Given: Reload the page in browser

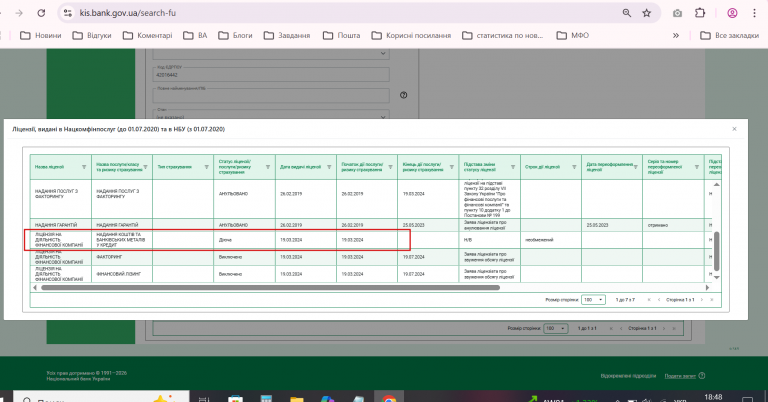Looking at the screenshot, I should tap(41, 13).
